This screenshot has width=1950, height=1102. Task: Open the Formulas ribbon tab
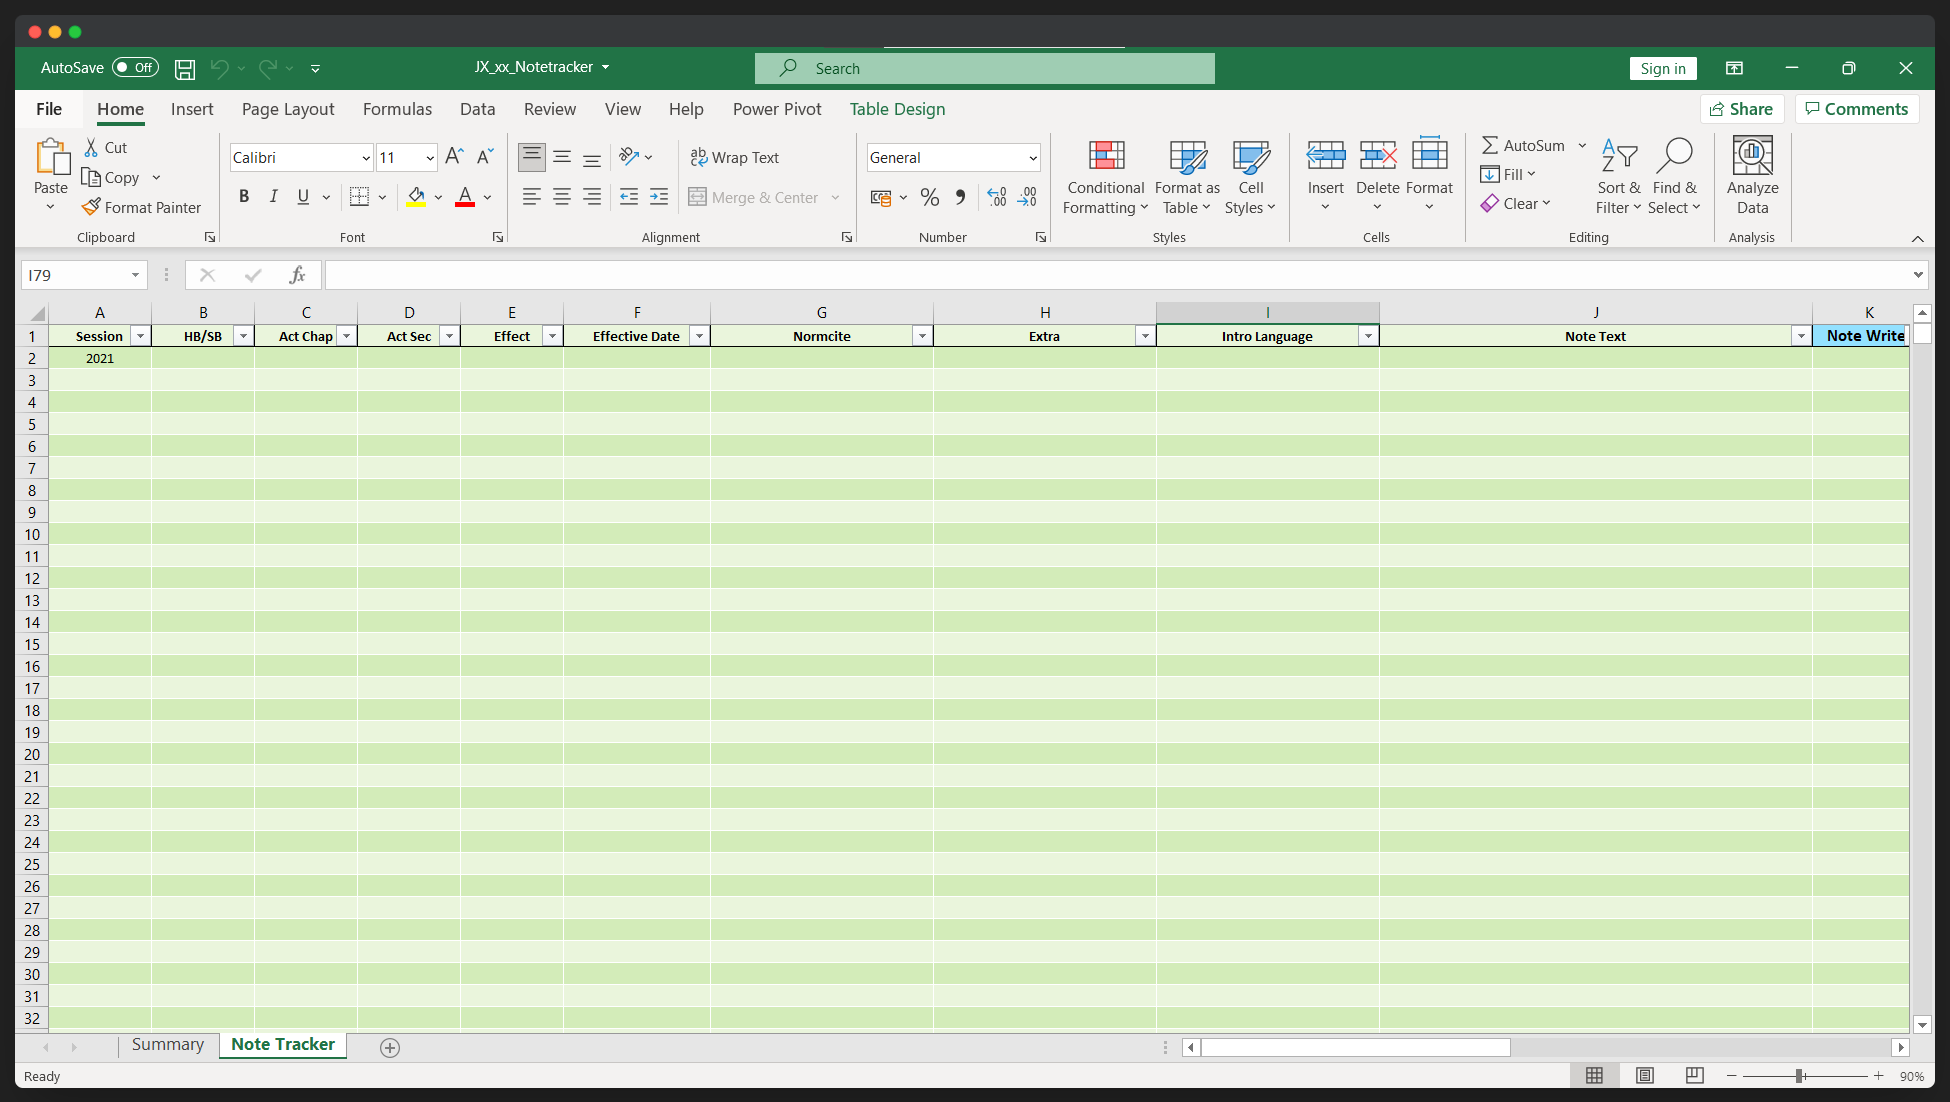[x=397, y=109]
